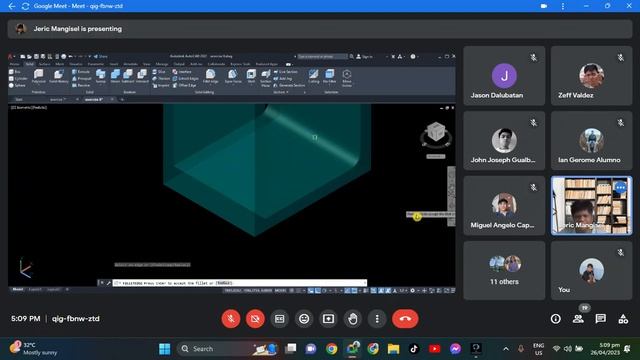Toggle the raise hand button
Viewport: 640px width, 360px height.
[x=353, y=318]
